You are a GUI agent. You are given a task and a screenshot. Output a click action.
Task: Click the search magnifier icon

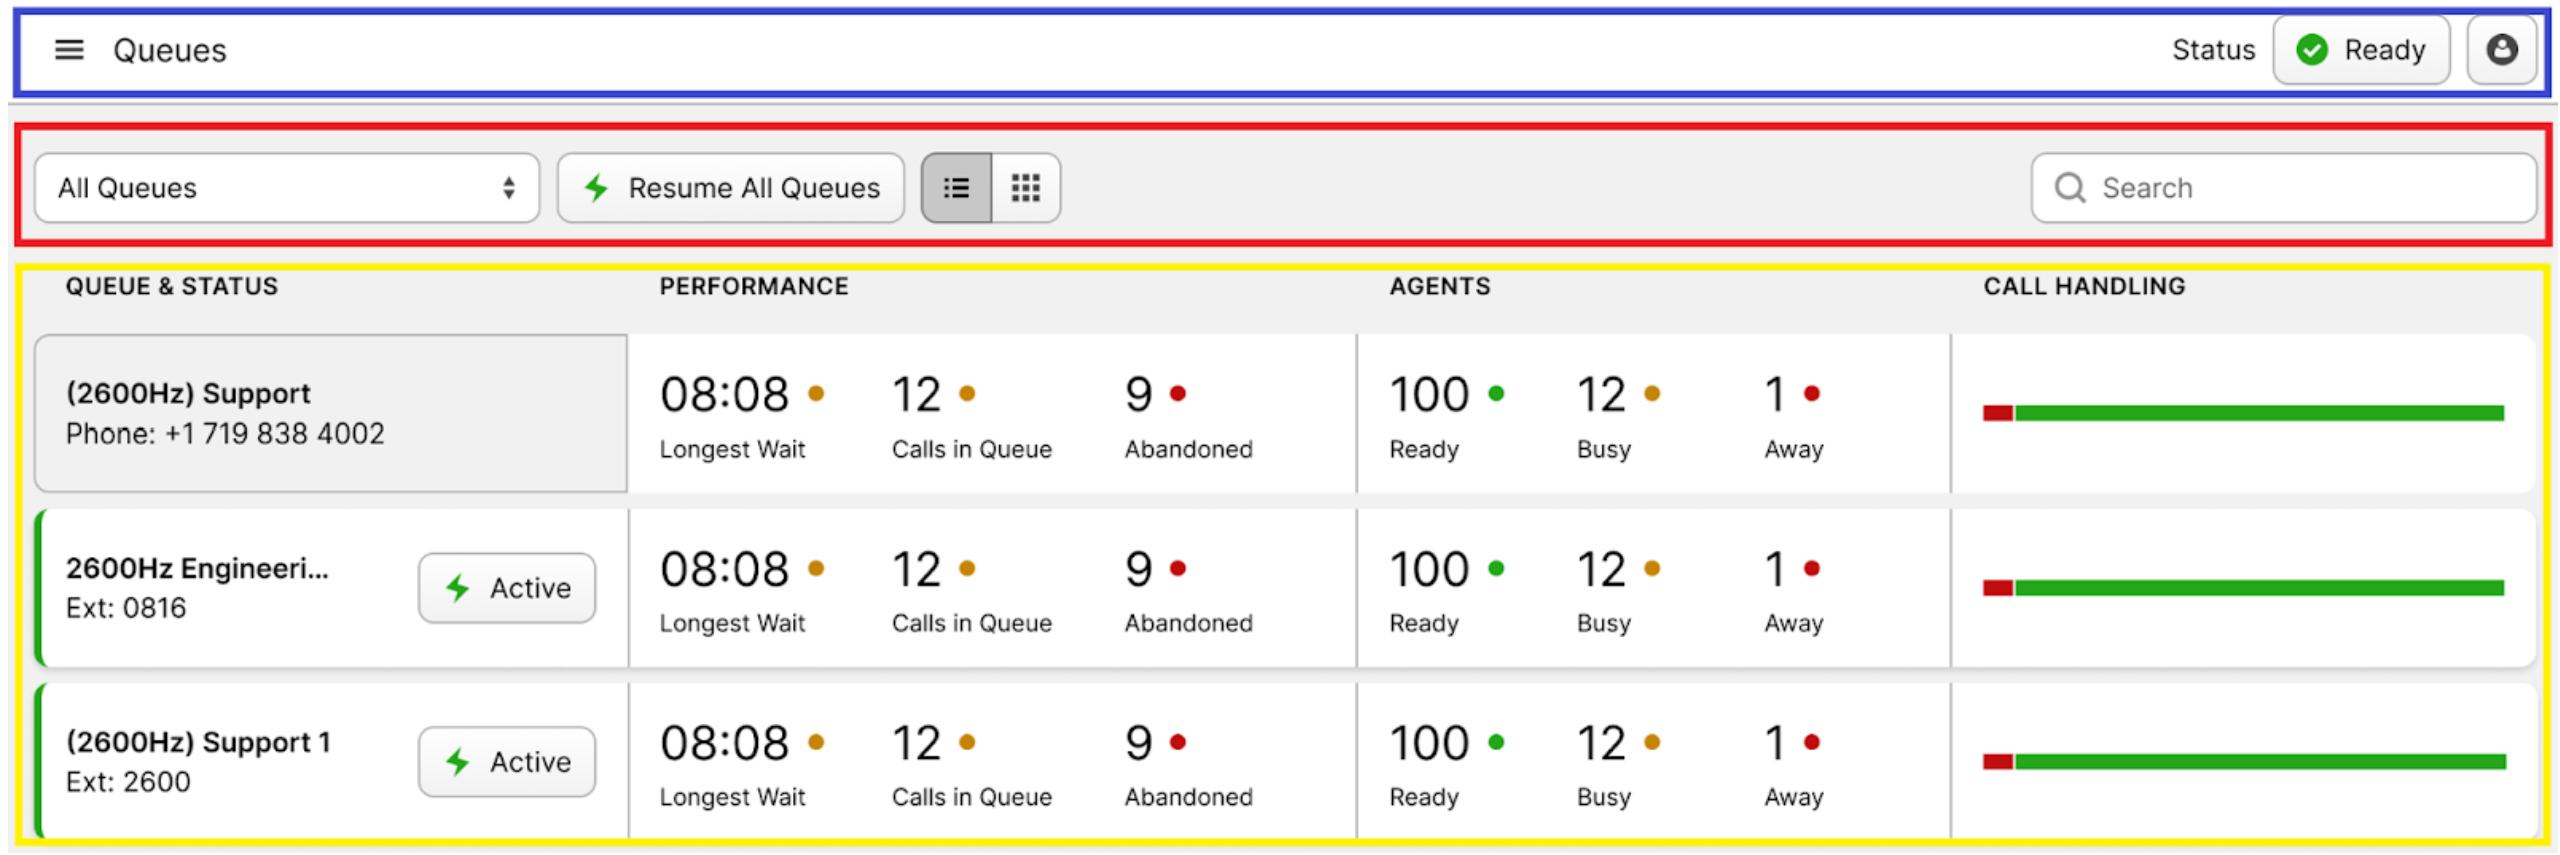(2069, 188)
